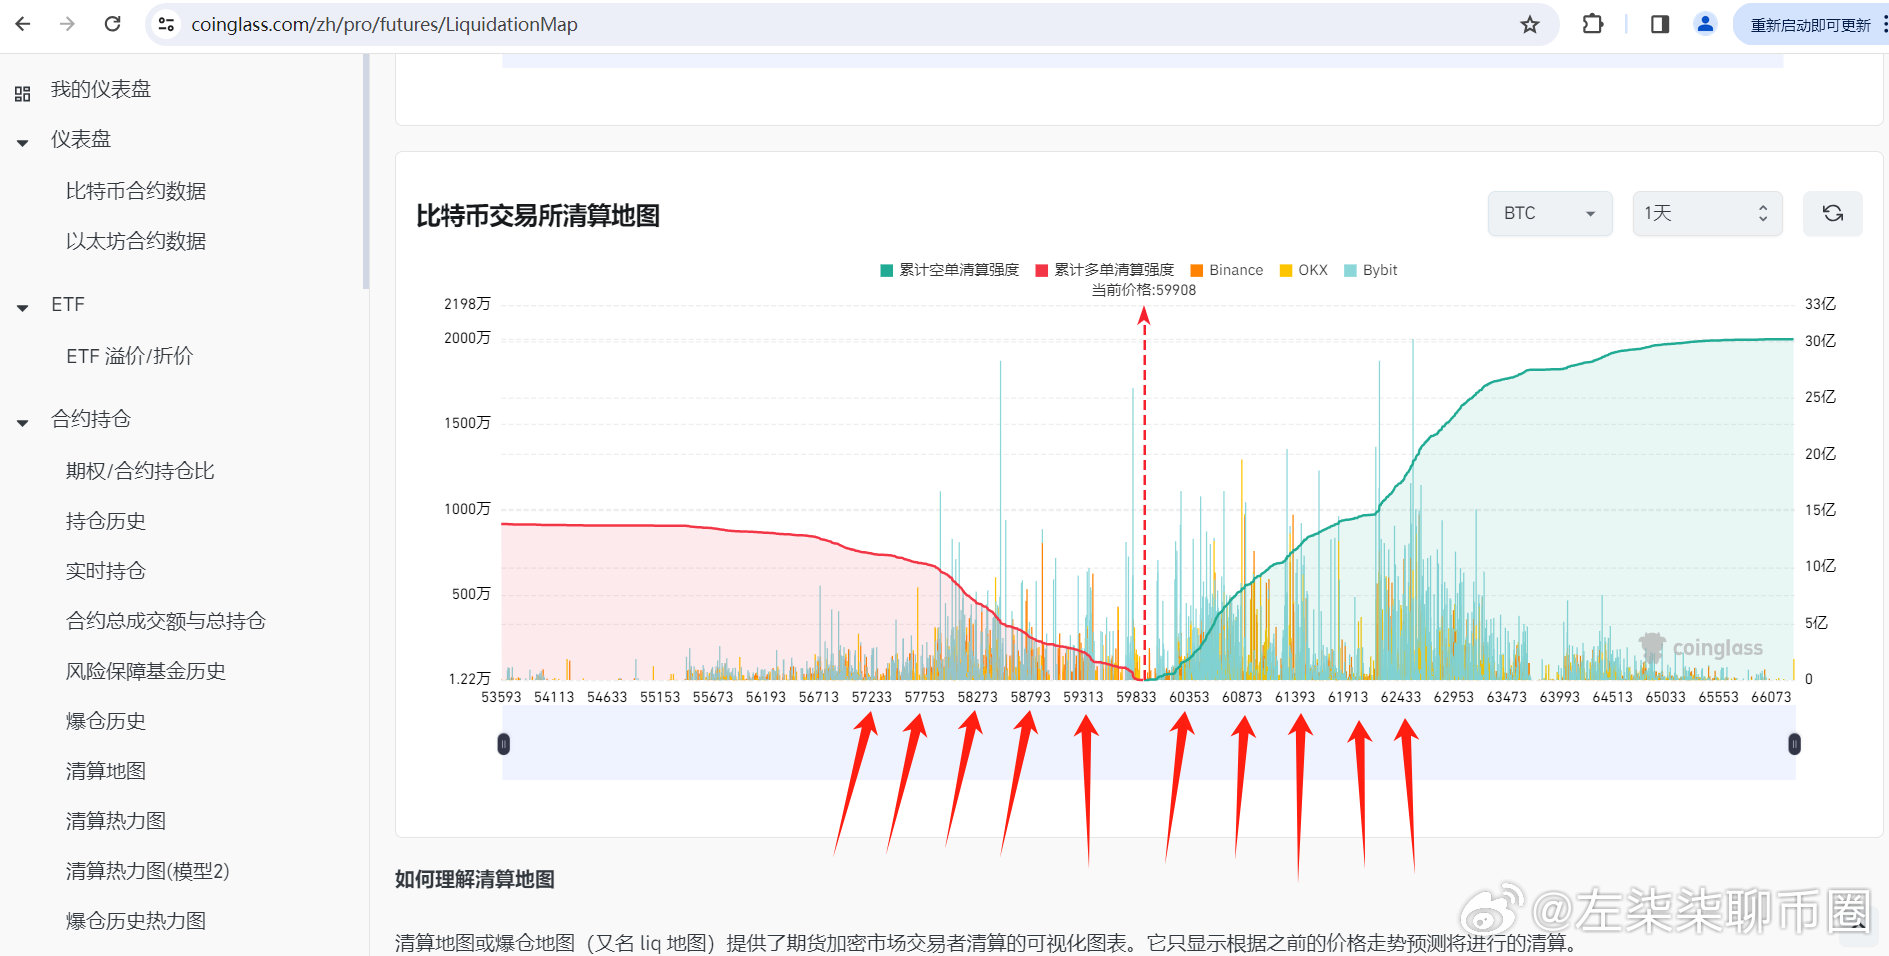Viewport: 1889px width, 956px height.
Task: Click the URL address bar field
Action: [800, 24]
